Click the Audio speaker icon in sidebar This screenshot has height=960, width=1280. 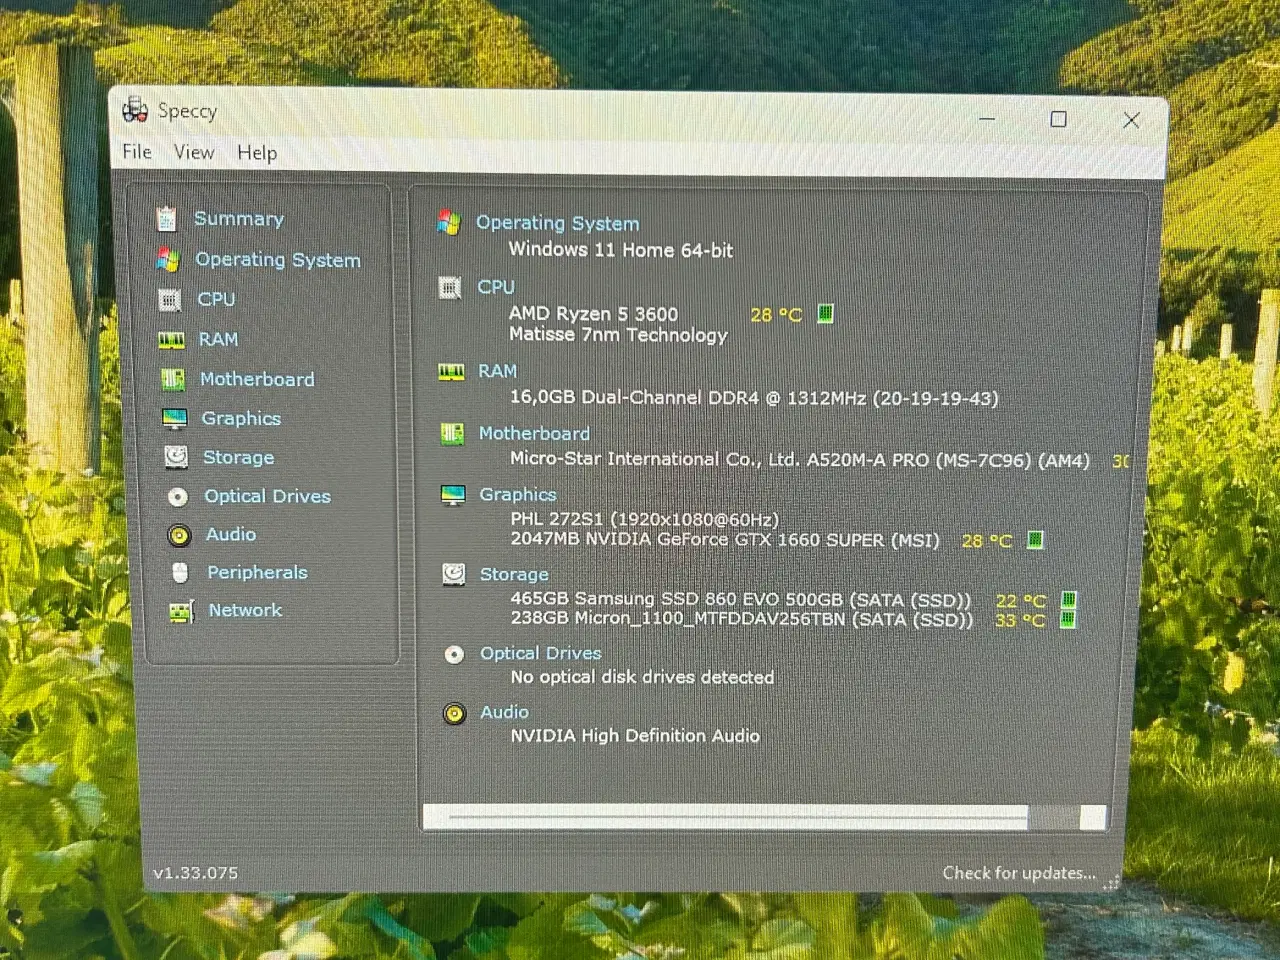[x=179, y=535]
